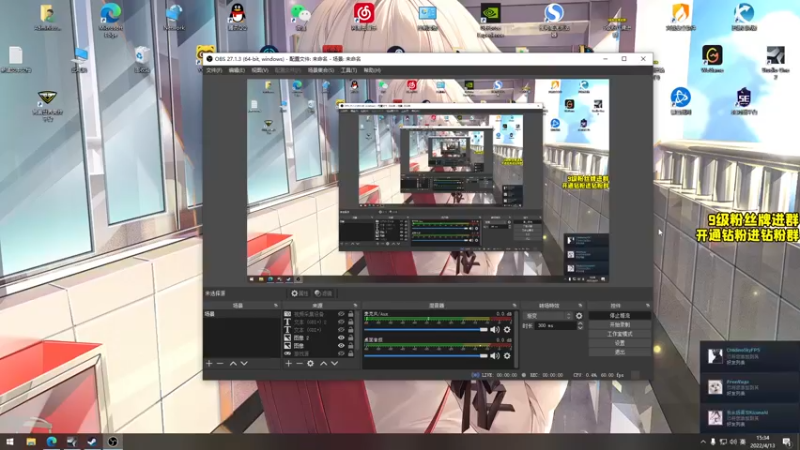This screenshot has width=800, height=450.
Task: Click the 时长 300 ms duration field
Action: [555, 326]
